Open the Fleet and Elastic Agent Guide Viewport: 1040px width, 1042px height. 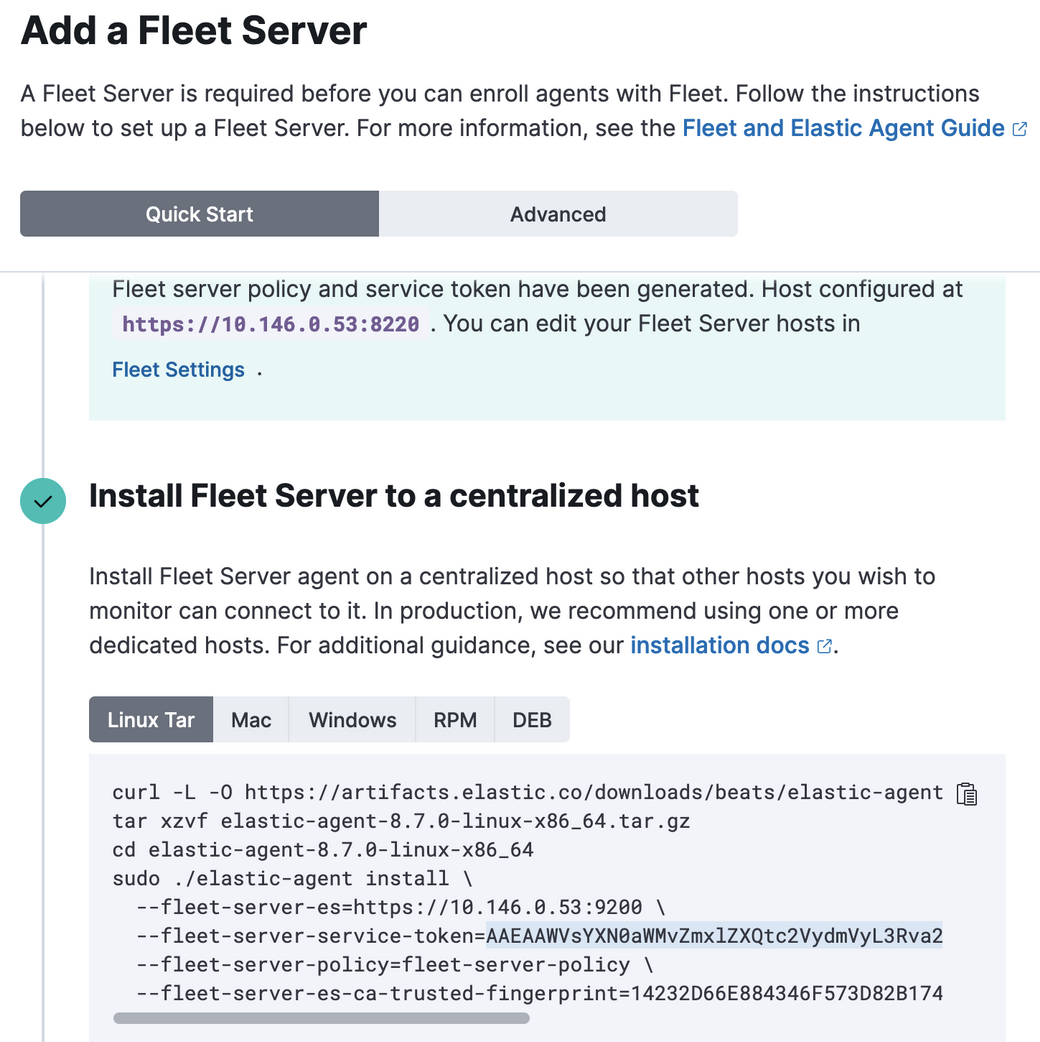point(843,128)
